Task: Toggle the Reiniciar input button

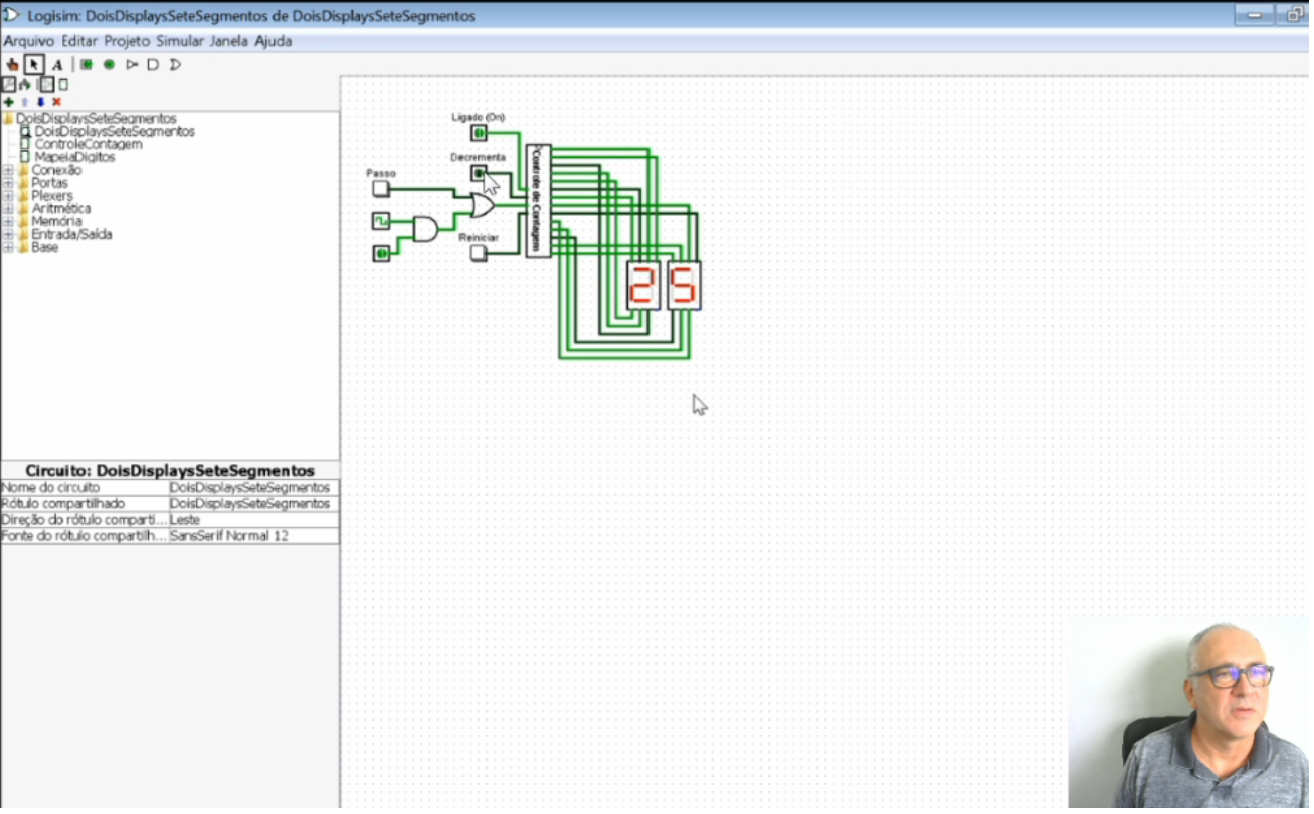Action: pos(479,253)
